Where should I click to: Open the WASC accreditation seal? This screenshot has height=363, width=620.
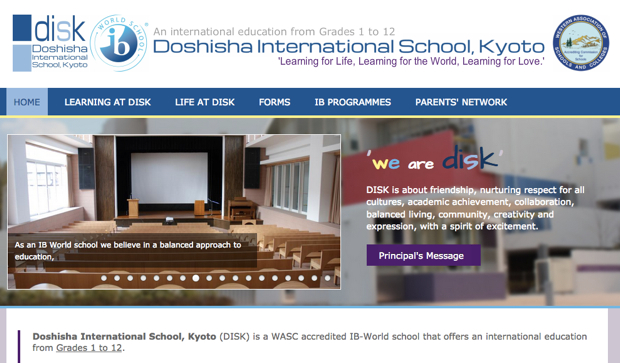coord(580,43)
